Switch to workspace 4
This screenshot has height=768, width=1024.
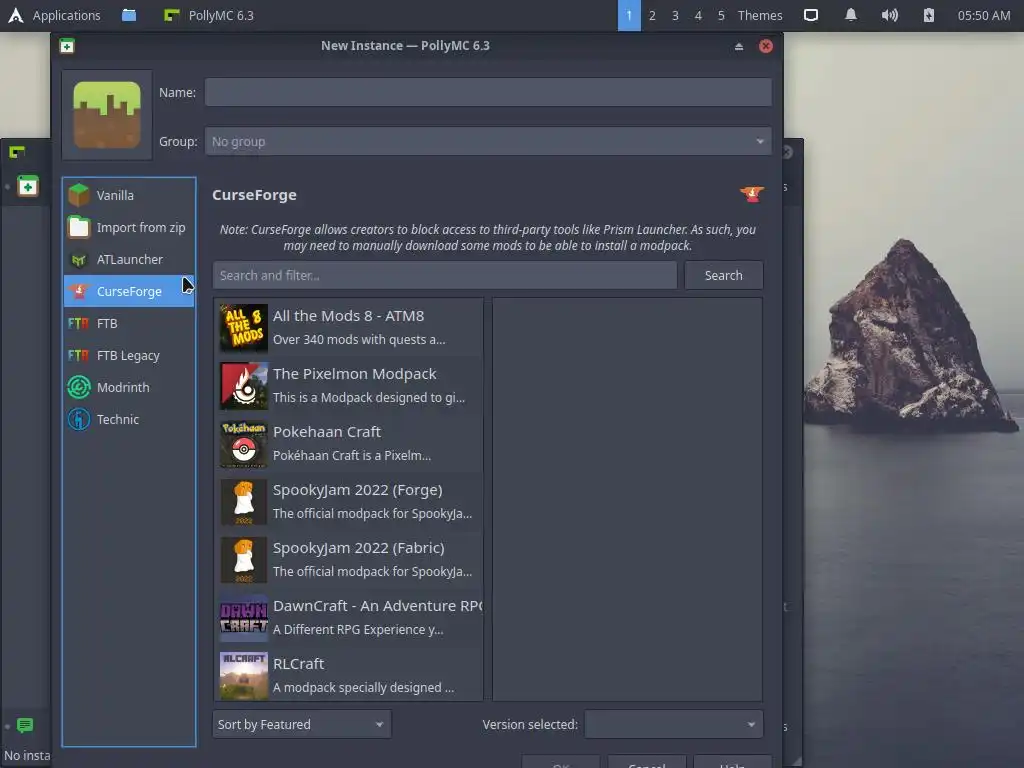(x=698, y=15)
